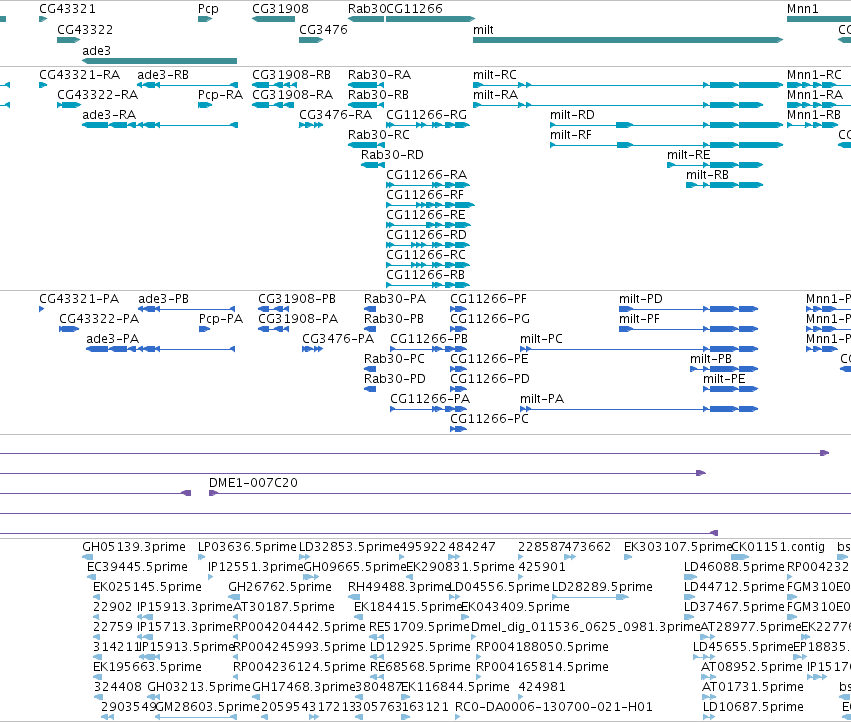Click transcript CG11266-RE
851x722 pixels.
coord(428,226)
